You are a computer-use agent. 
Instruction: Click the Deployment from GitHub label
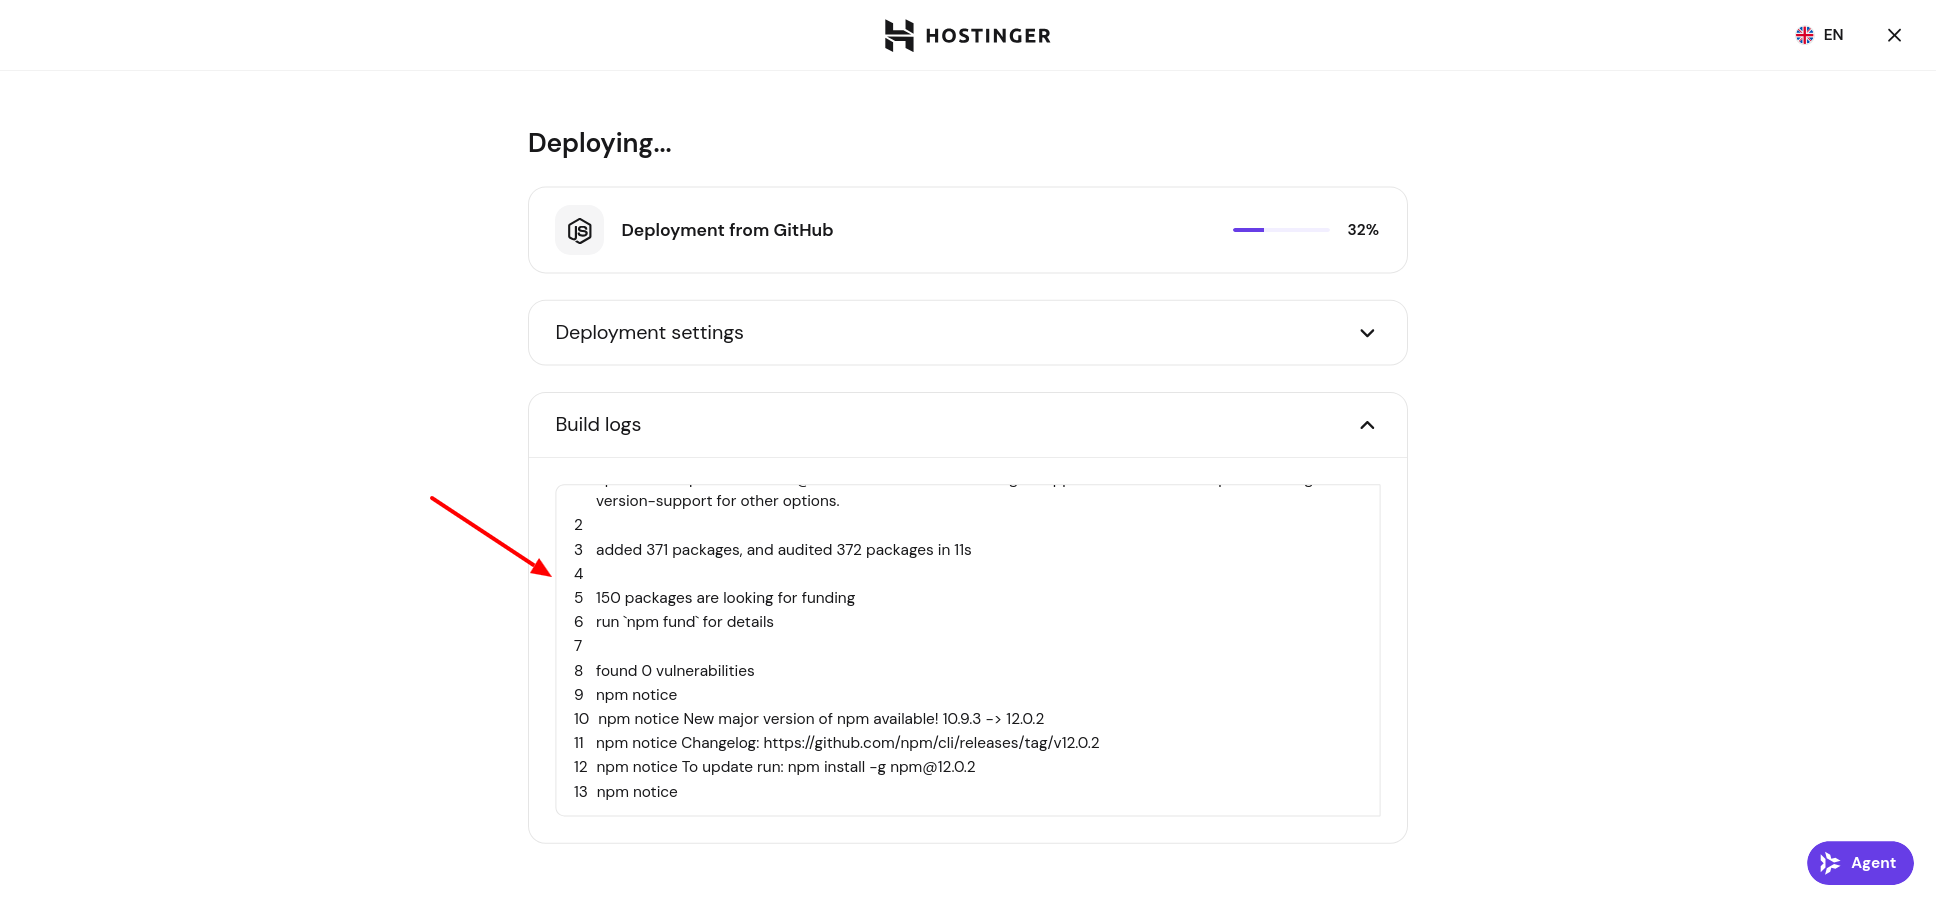[x=727, y=230]
